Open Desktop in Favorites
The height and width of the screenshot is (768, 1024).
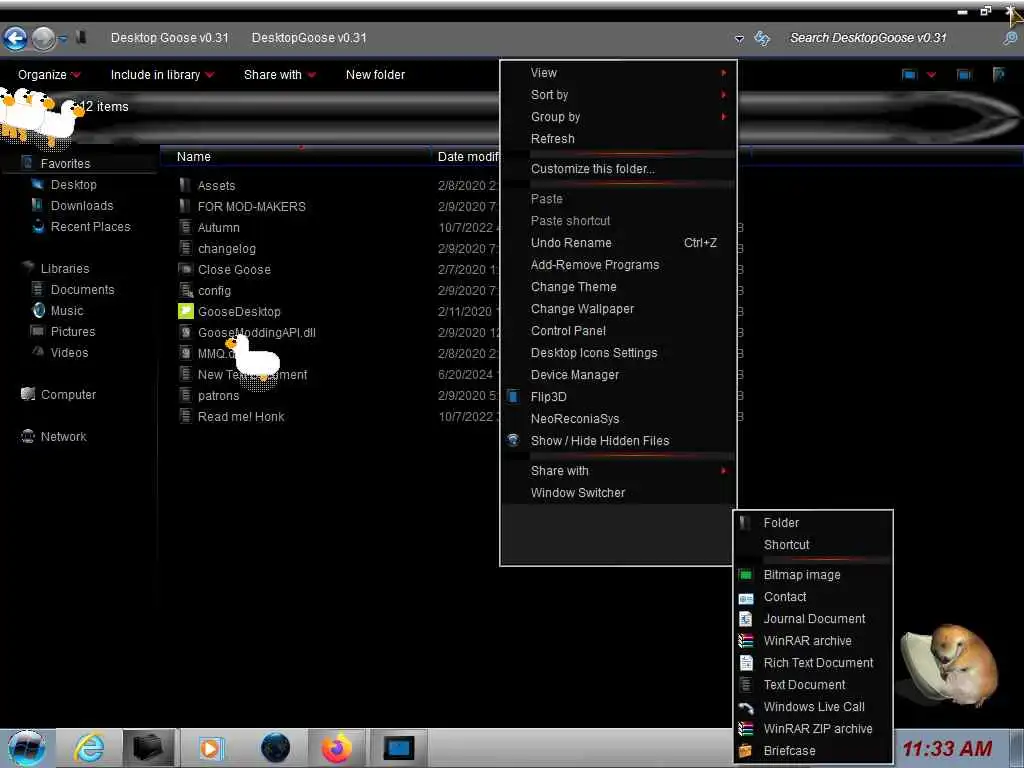73,185
